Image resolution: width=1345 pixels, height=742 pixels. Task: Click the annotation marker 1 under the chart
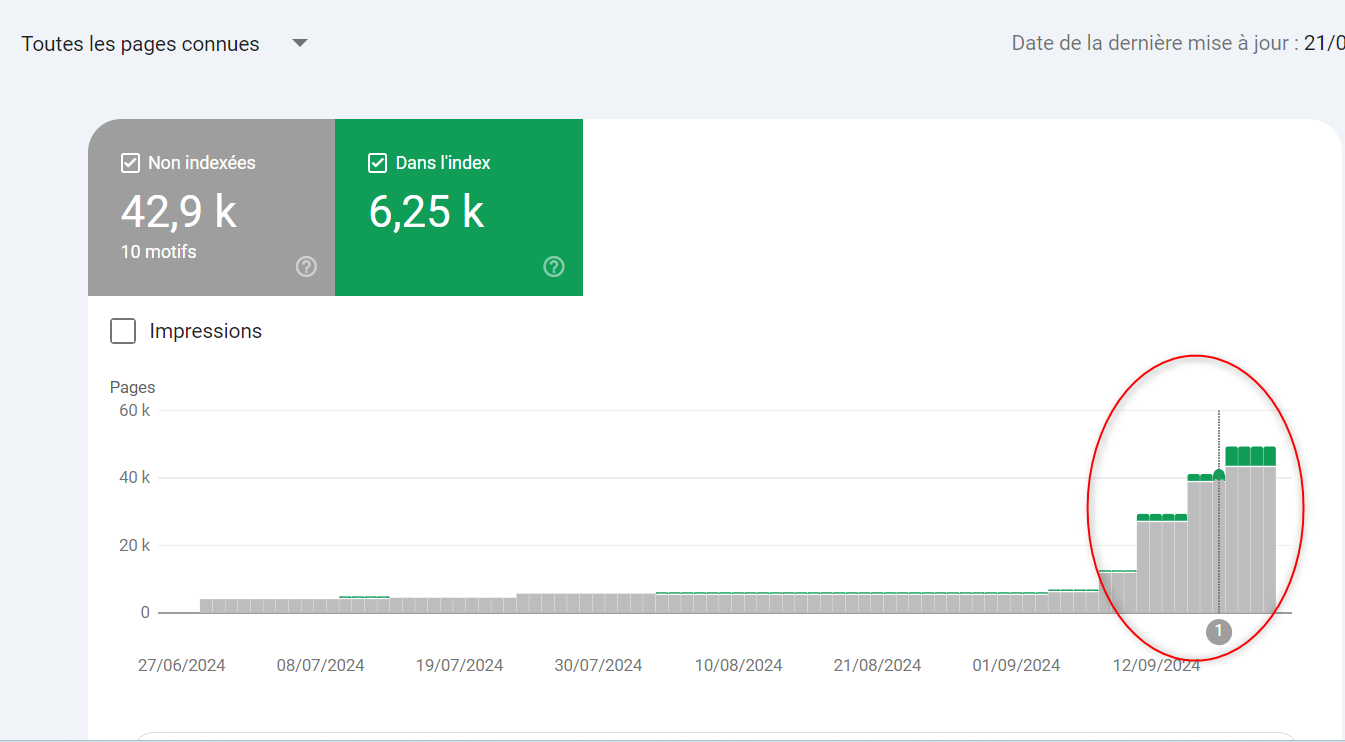[1218, 631]
